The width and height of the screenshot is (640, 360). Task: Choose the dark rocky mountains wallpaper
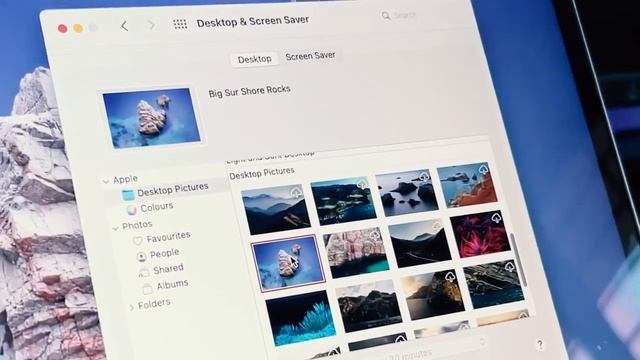(x=369, y=306)
